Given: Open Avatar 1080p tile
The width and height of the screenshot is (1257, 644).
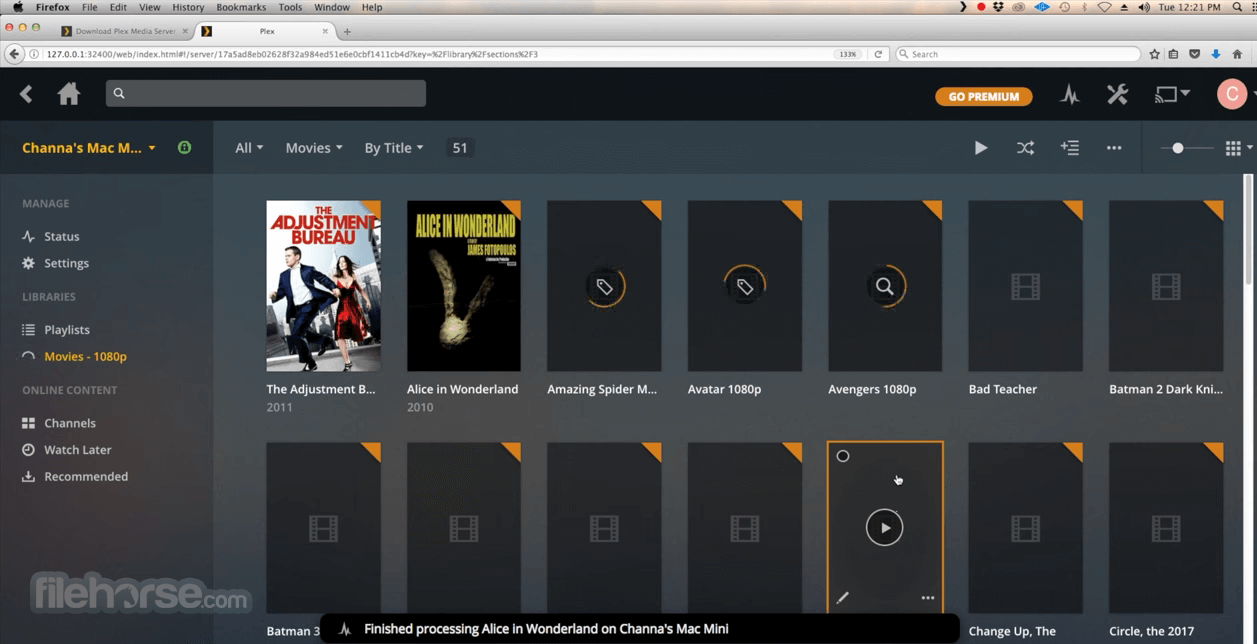Looking at the screenshot, I should click(x=745, y=286).
